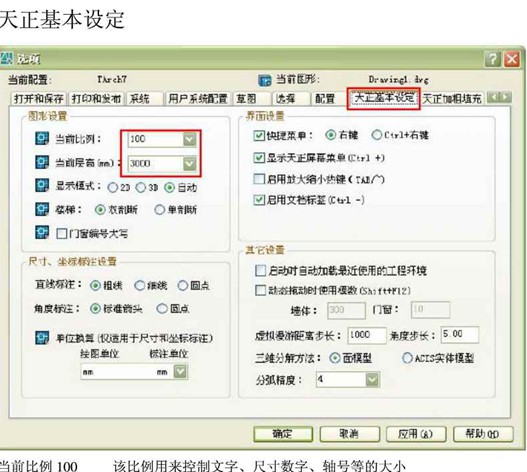The image size is (527, 472).
Task: Switch to 打开和保存 tab
Action: click(x=38, y=99)
